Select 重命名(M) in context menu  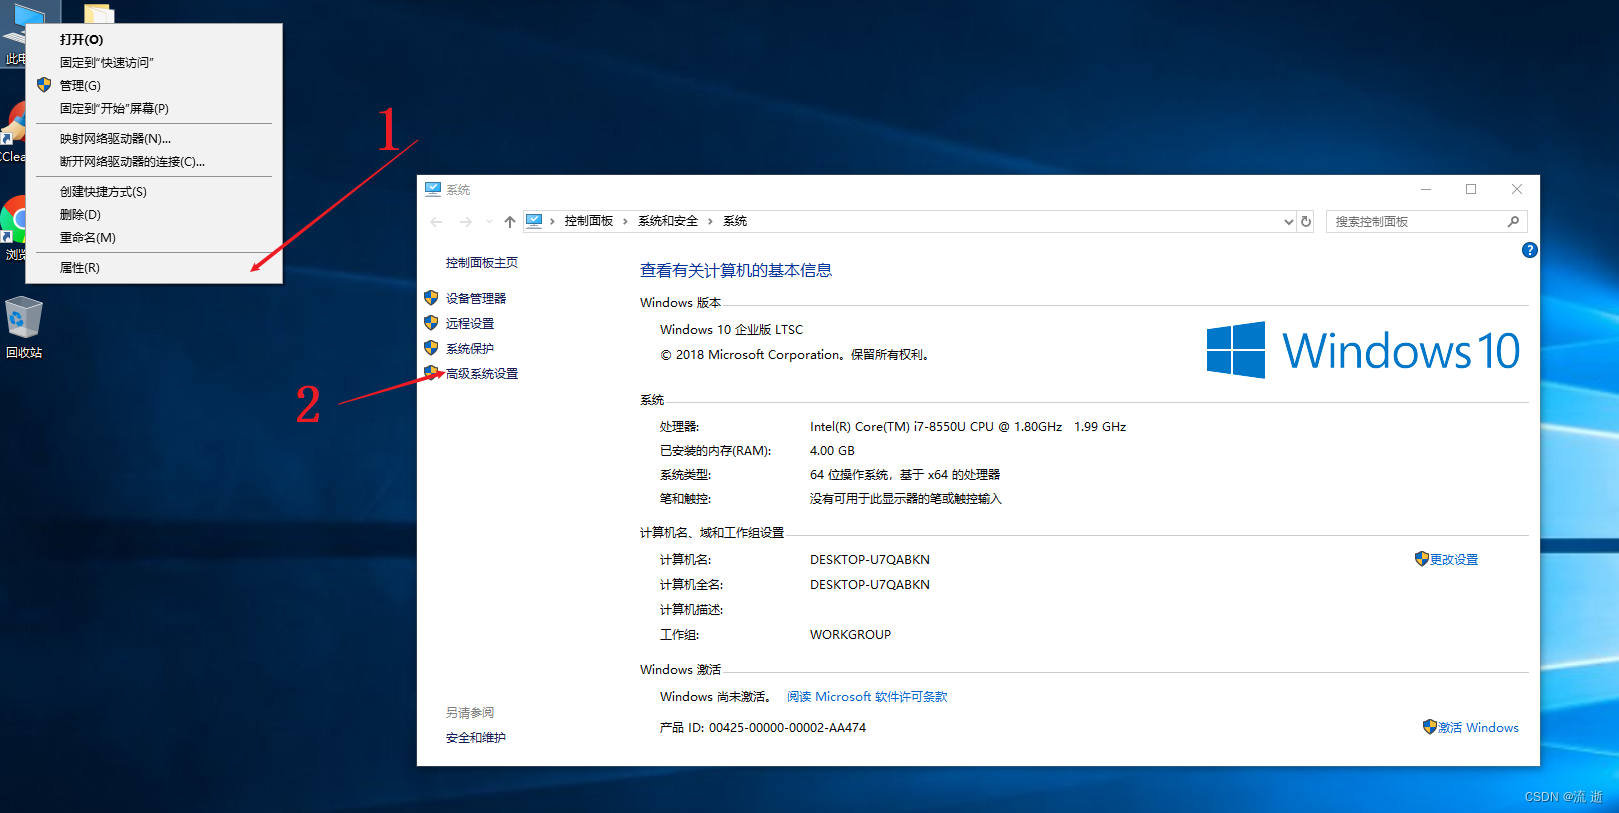point(154,238)
